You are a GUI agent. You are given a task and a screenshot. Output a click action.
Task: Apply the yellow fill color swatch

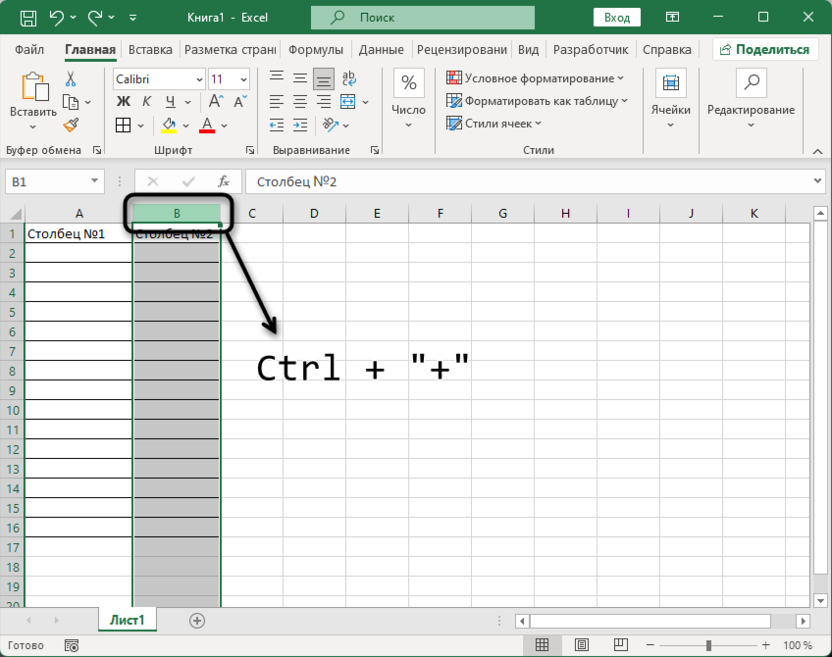pyautogui.click(x=169, y=125)
